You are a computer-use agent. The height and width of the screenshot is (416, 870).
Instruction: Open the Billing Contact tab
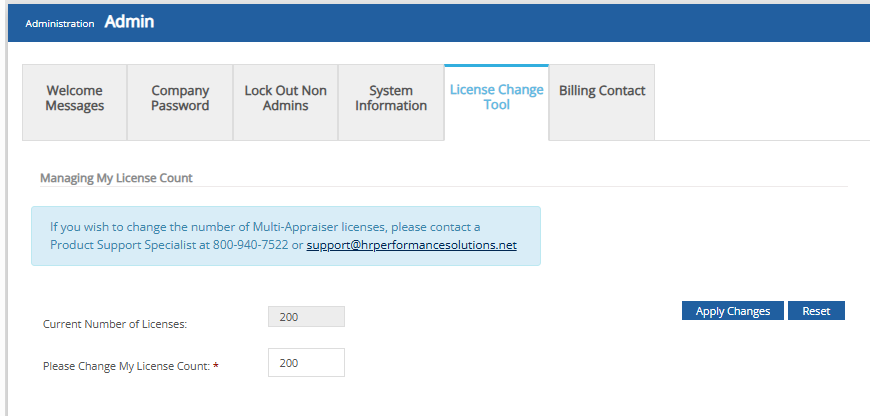602,91
